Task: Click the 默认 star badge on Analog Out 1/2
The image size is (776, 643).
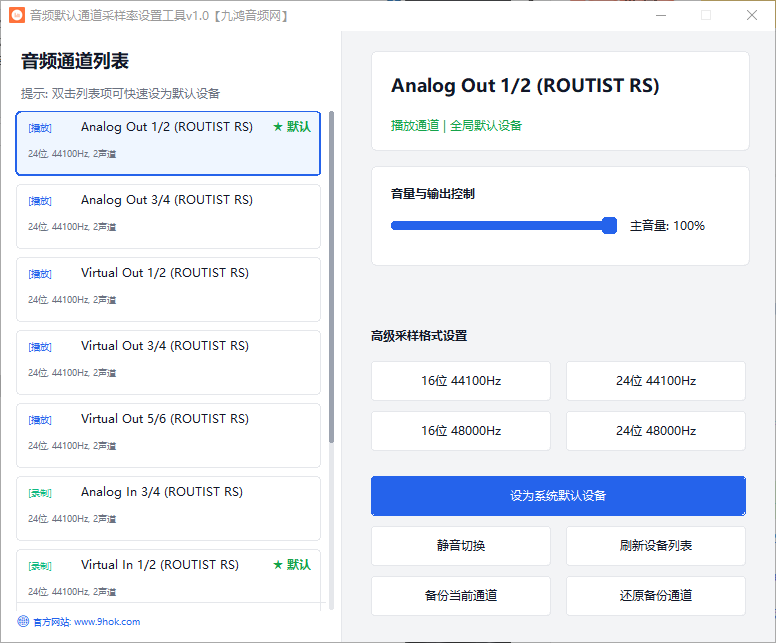Action: (x=292, y=127)
